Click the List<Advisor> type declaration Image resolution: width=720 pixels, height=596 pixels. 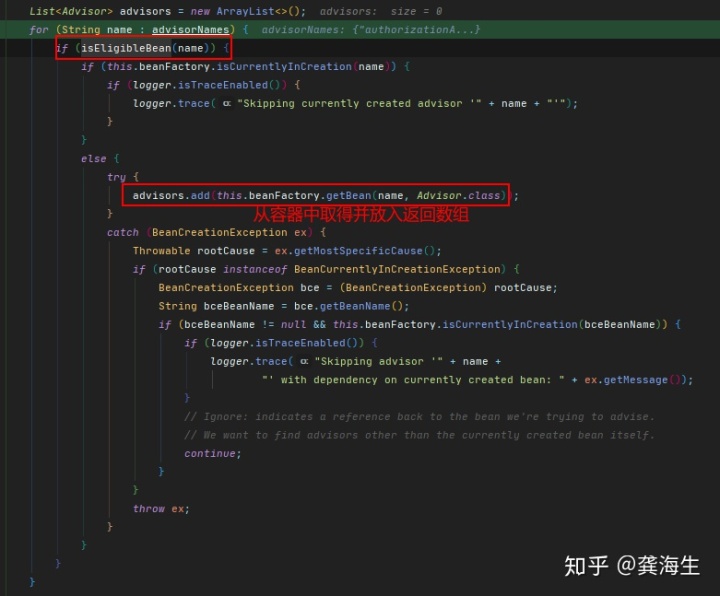(x=71, y=11)
